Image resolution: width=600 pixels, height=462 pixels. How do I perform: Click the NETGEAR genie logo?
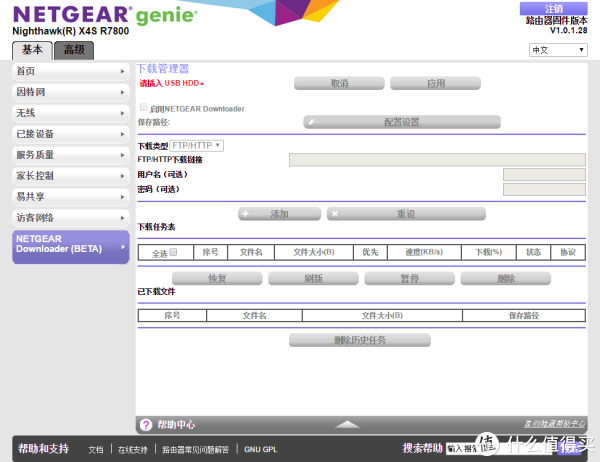coord(105,15)
